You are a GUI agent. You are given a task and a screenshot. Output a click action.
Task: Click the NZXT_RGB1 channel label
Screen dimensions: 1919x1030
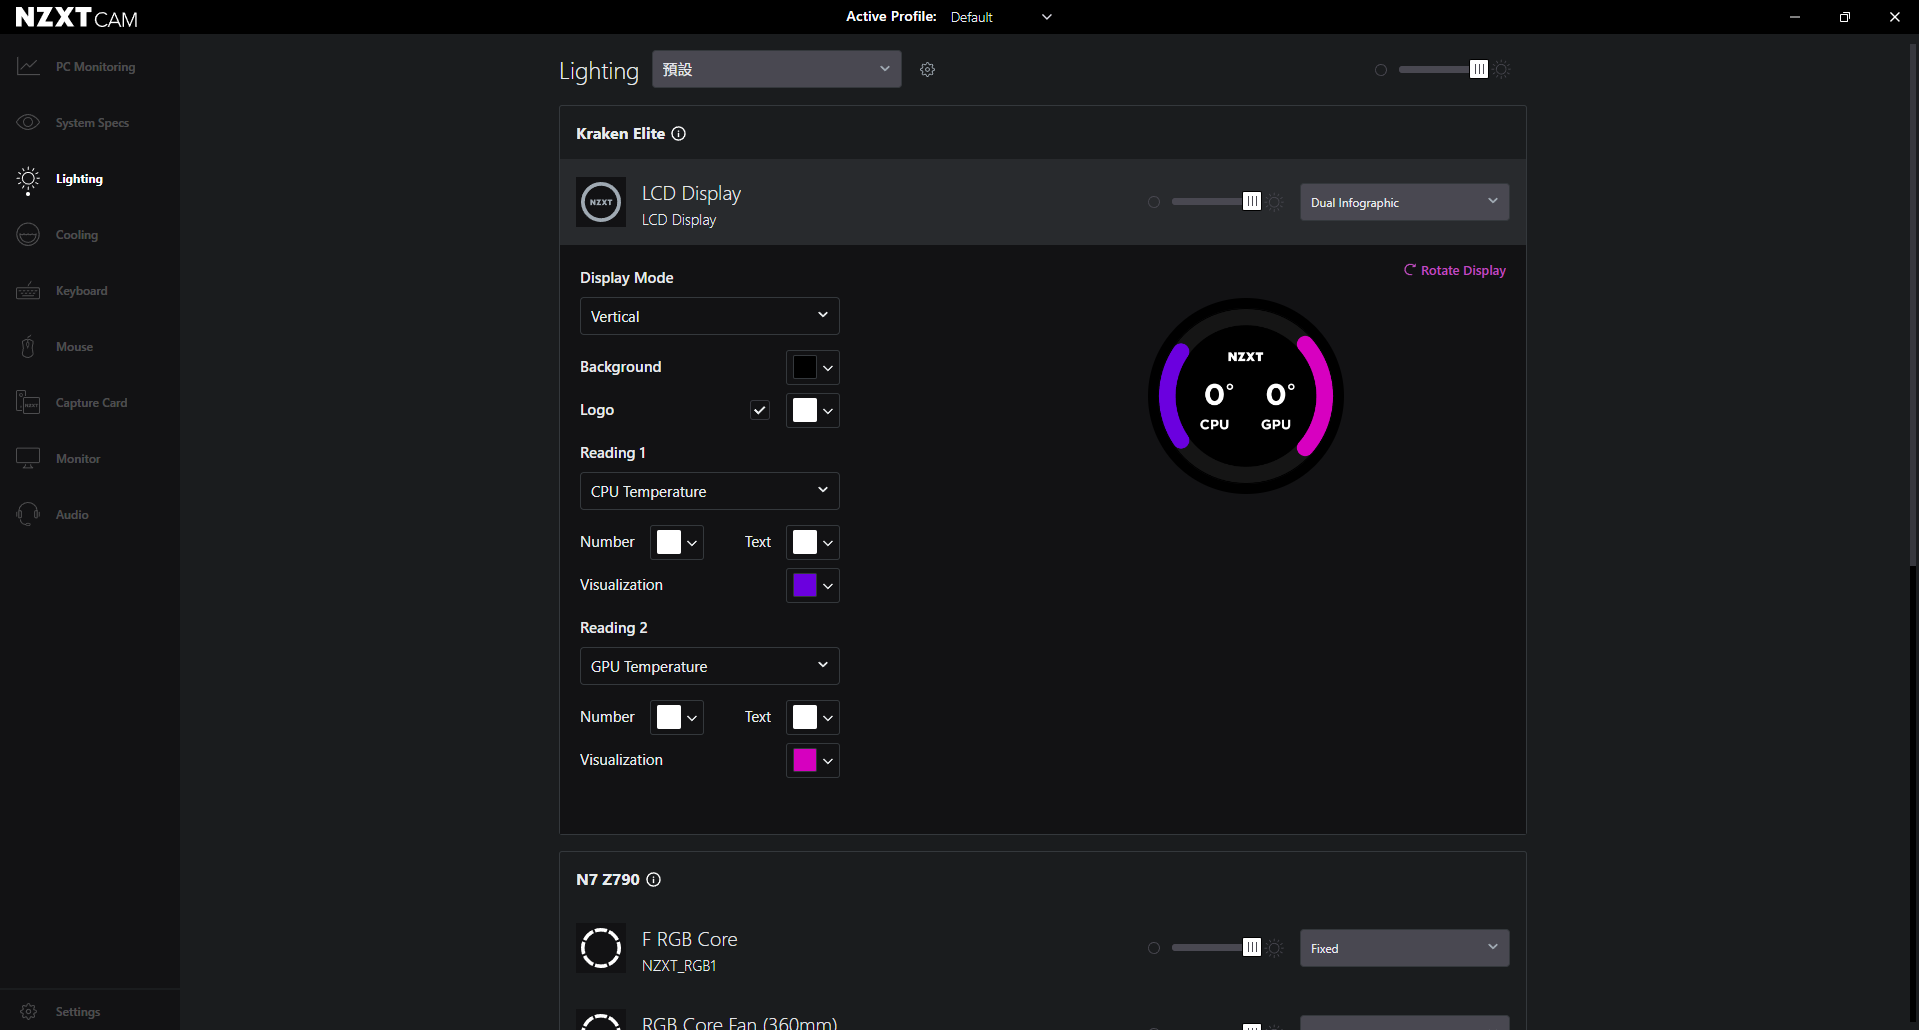(x=679, y=966)
